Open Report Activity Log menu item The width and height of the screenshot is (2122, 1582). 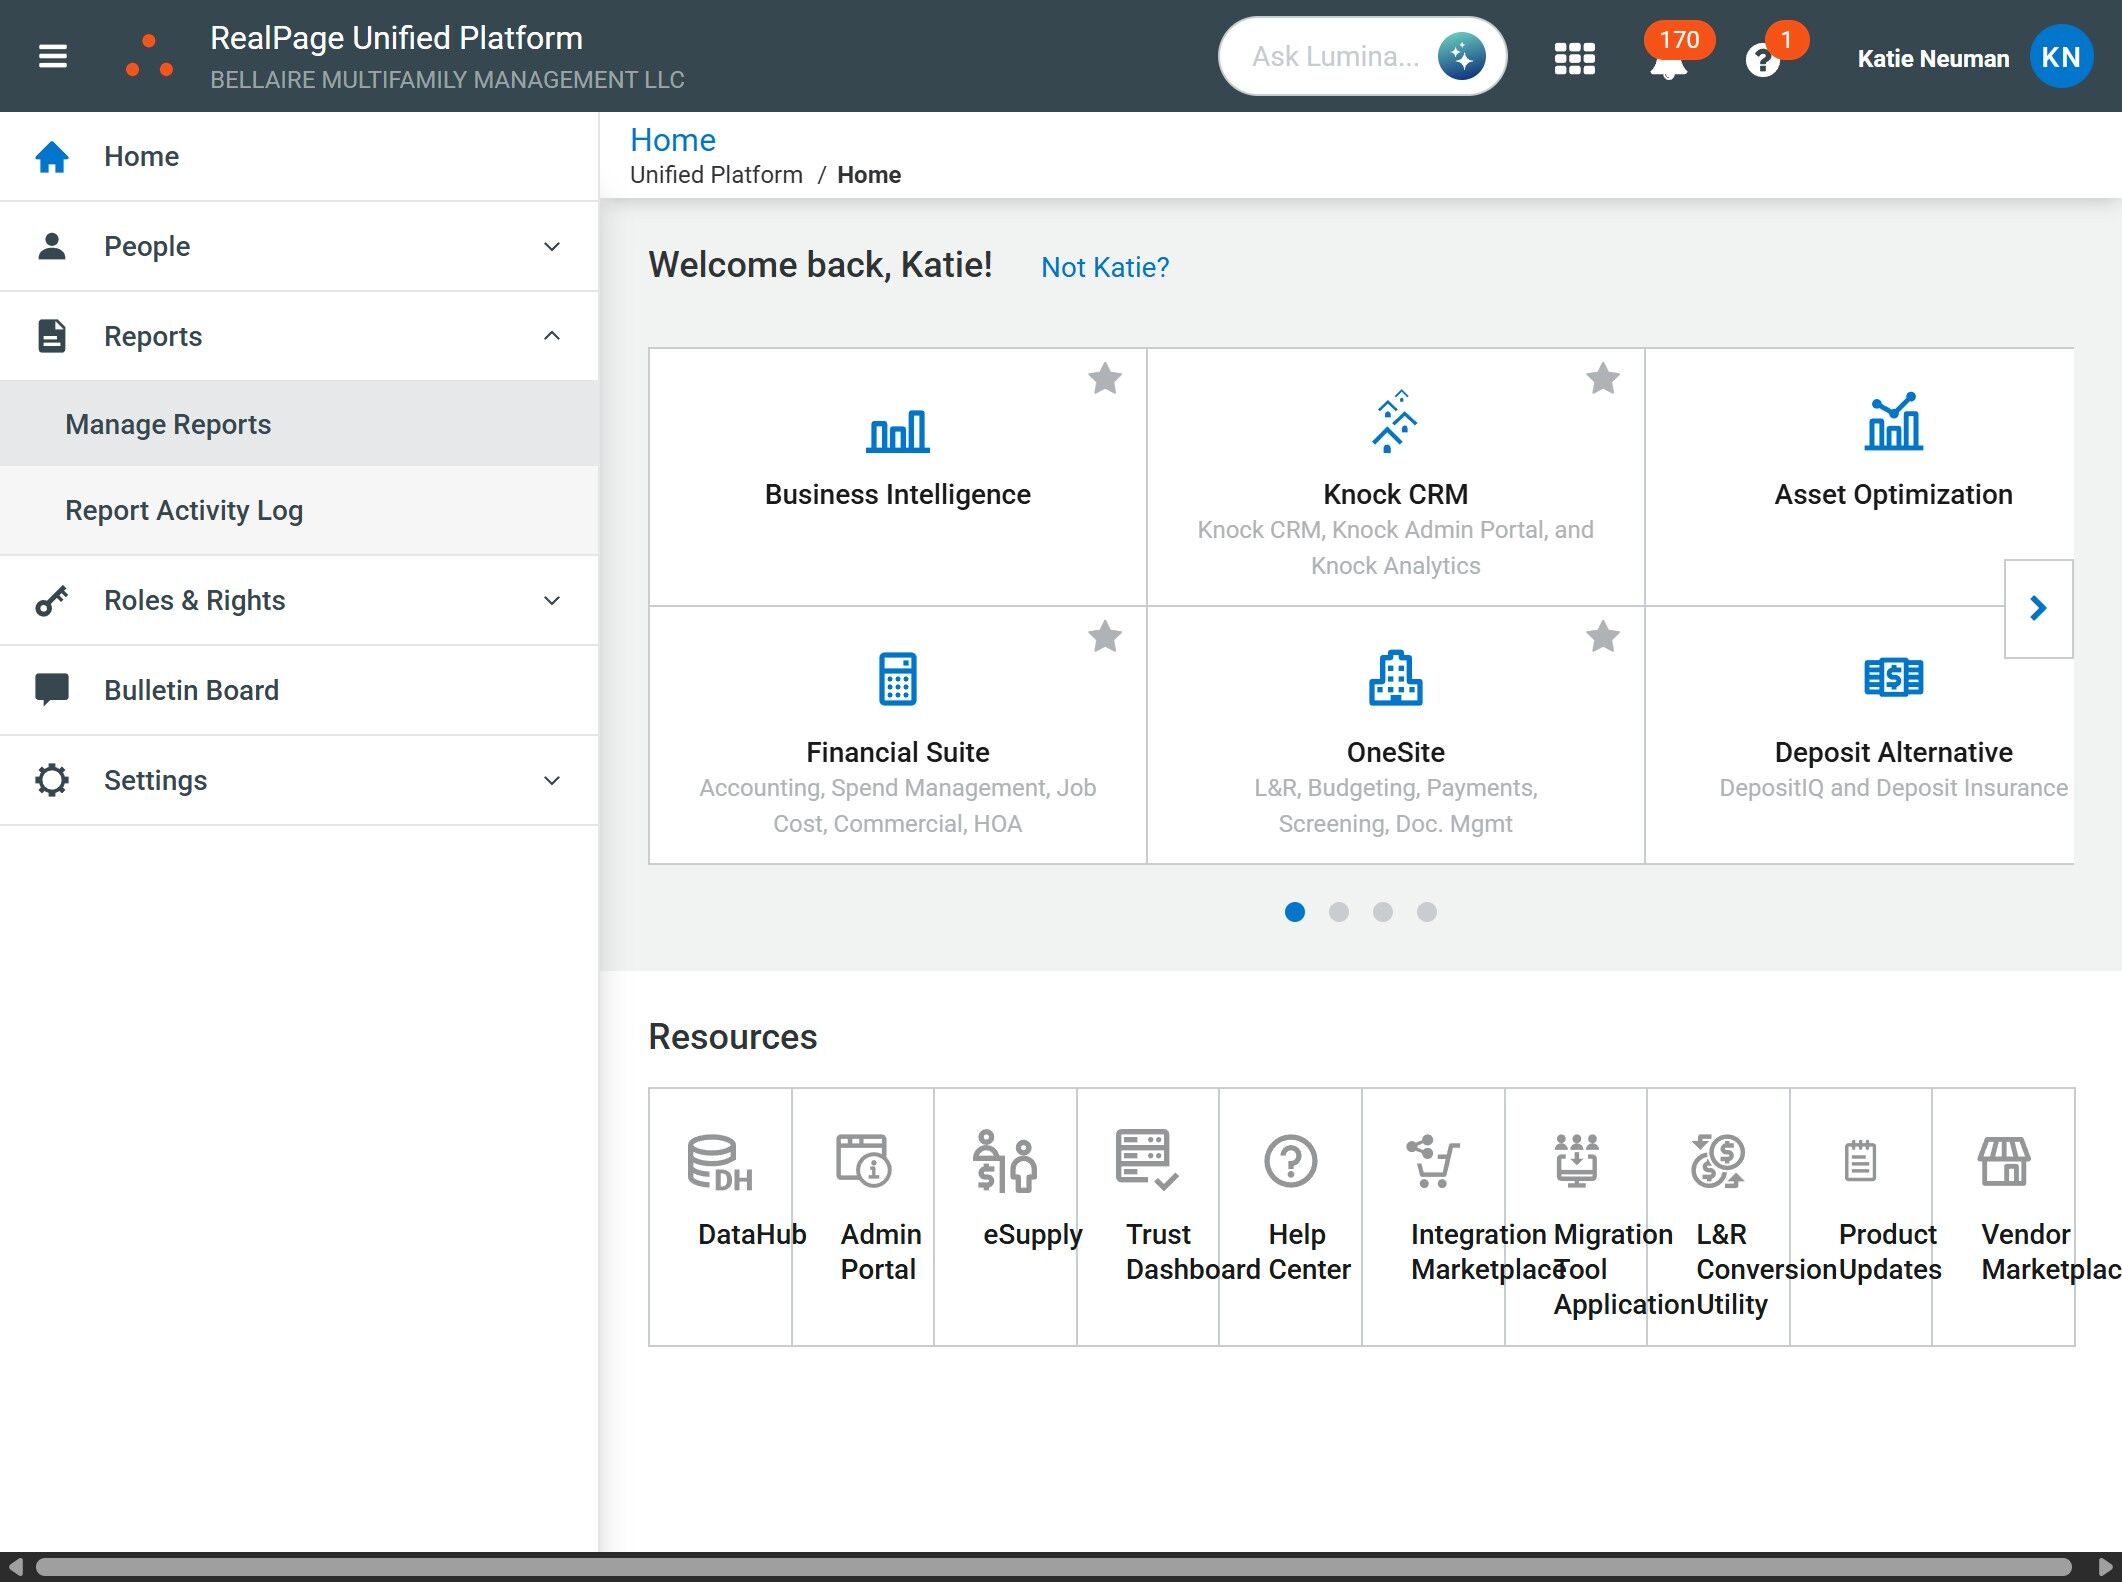[x=184, y=510]
